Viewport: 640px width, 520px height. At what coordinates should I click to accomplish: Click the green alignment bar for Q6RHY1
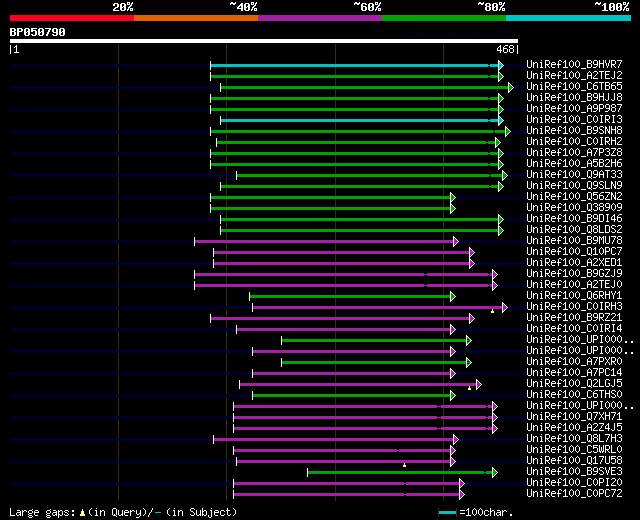(350, 297)
